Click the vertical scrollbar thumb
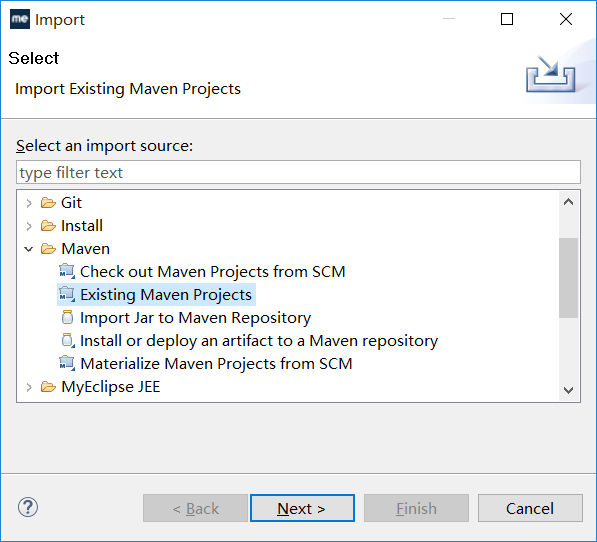The height and width of the screenshot is (542, 597). [568, 278]
